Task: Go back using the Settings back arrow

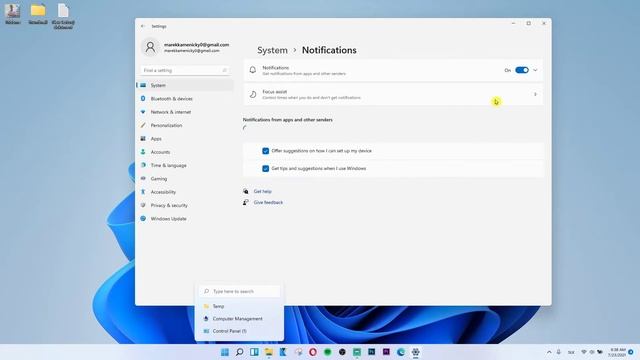Action: 142,26
